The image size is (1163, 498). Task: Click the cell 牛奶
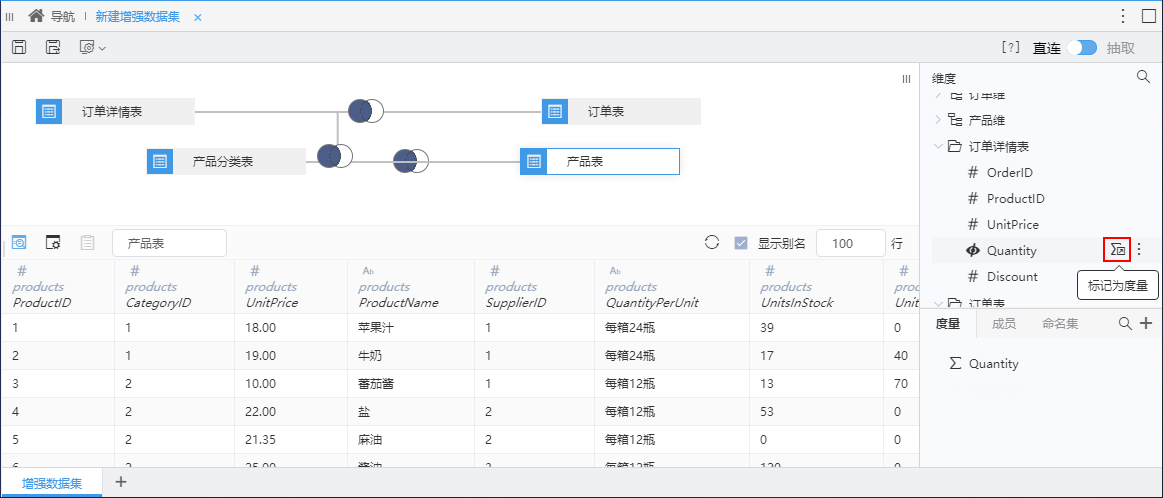click(x=411, y=356)
